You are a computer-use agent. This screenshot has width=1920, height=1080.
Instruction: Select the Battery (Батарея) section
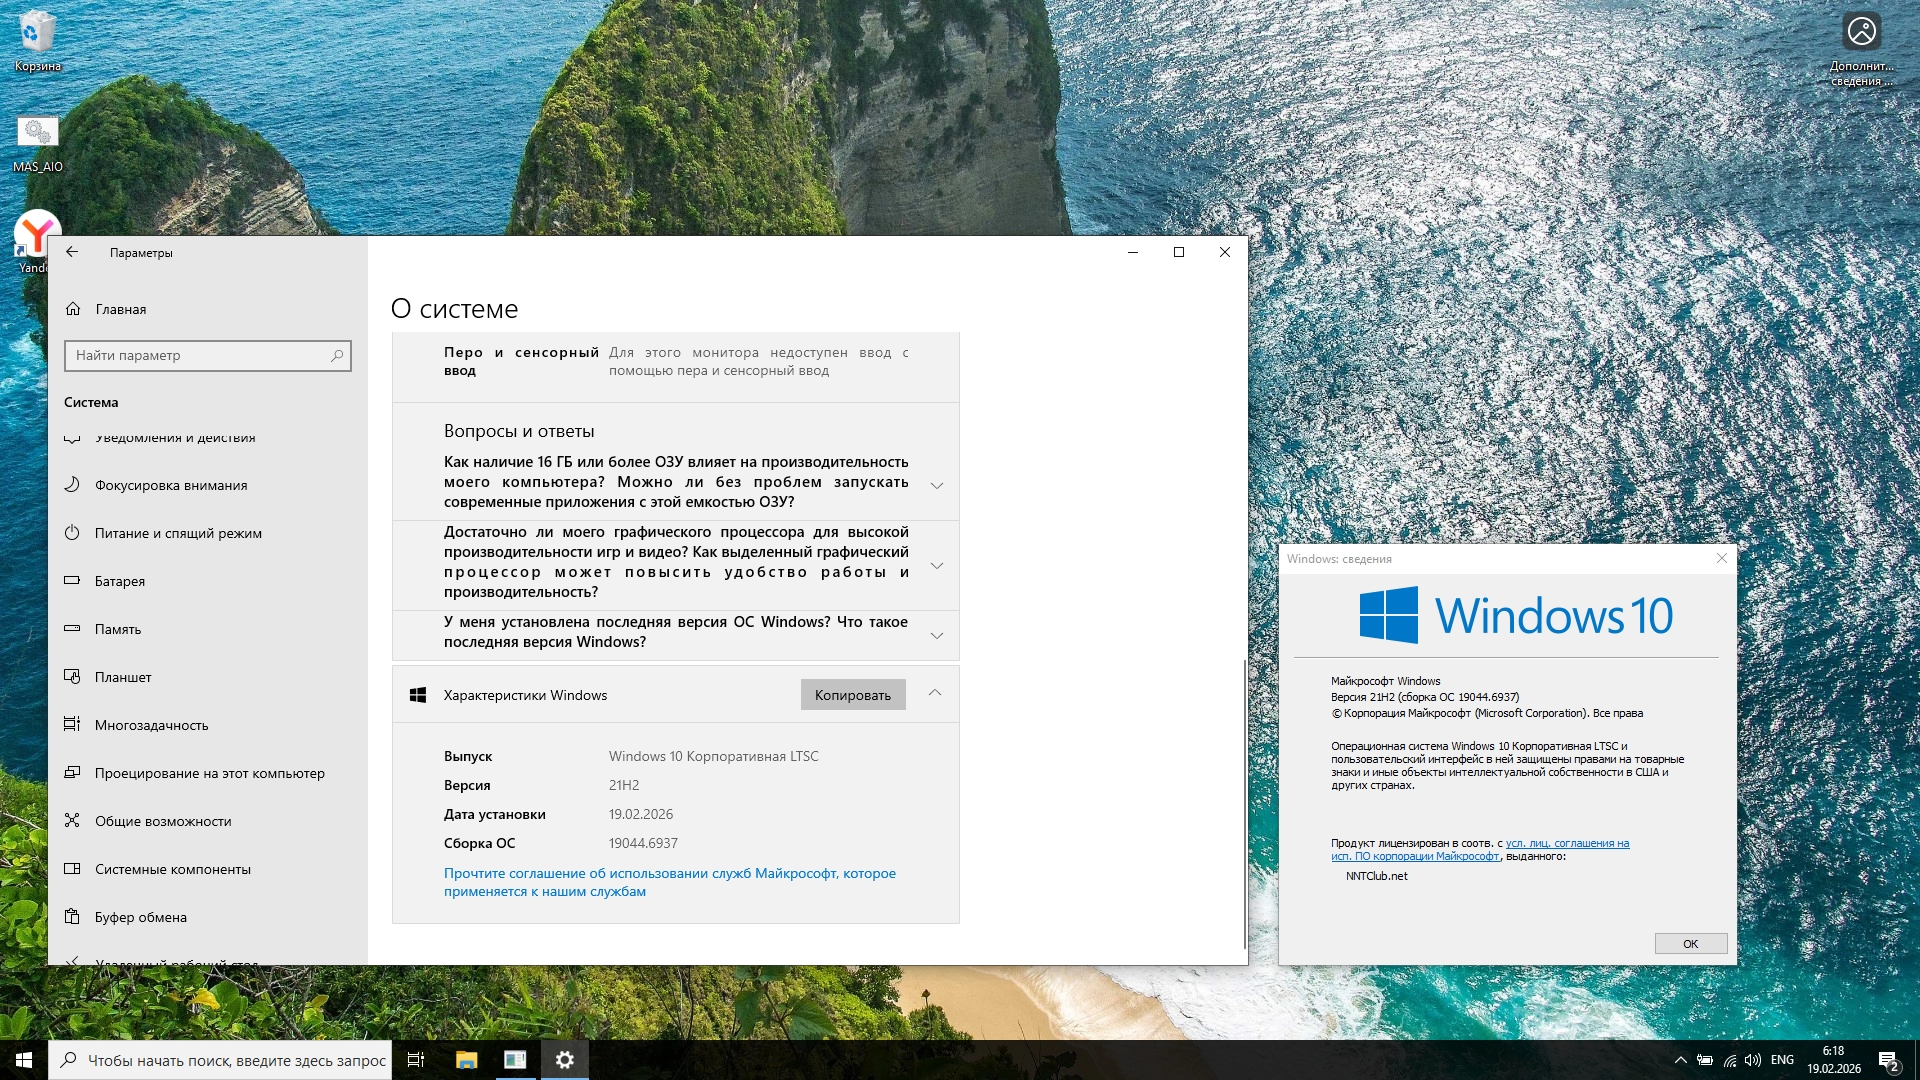click(119, 581)
